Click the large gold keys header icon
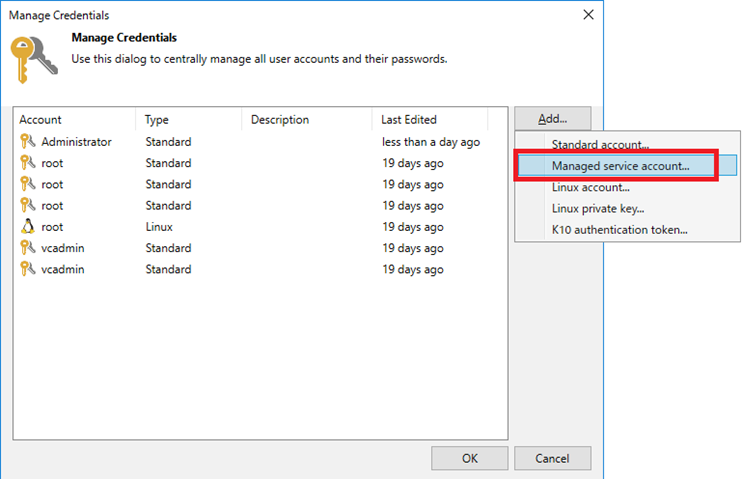This screenshot has width=742, height=479. click(34, 60)
